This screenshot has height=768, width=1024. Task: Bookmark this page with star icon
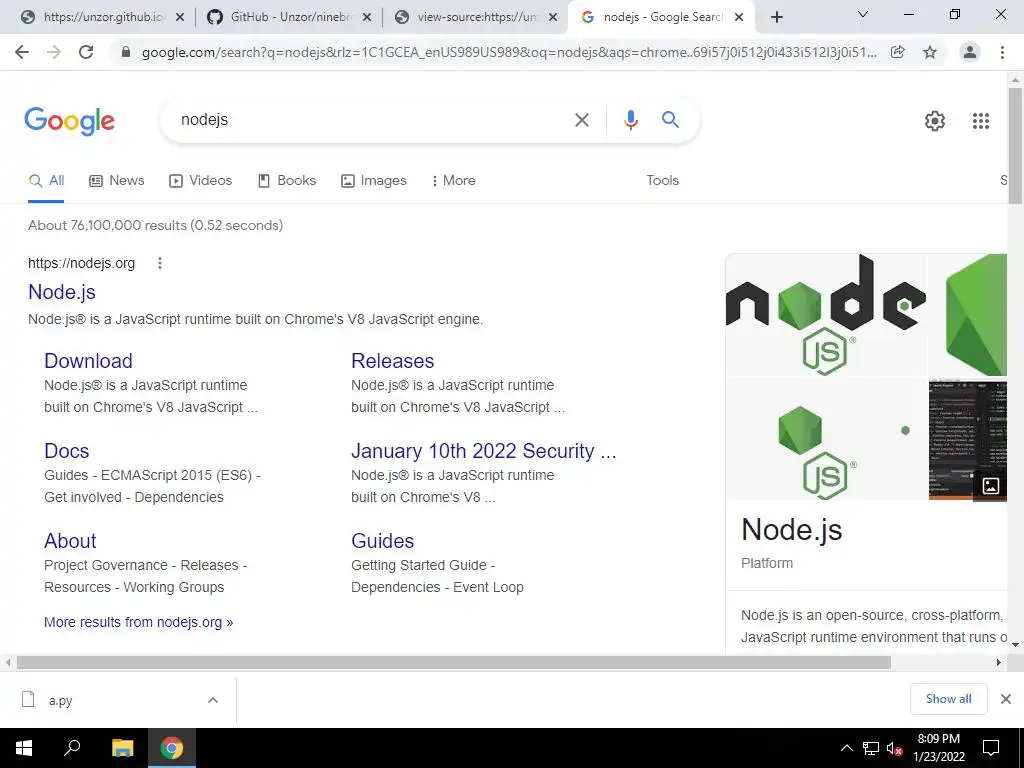point(930,52)
